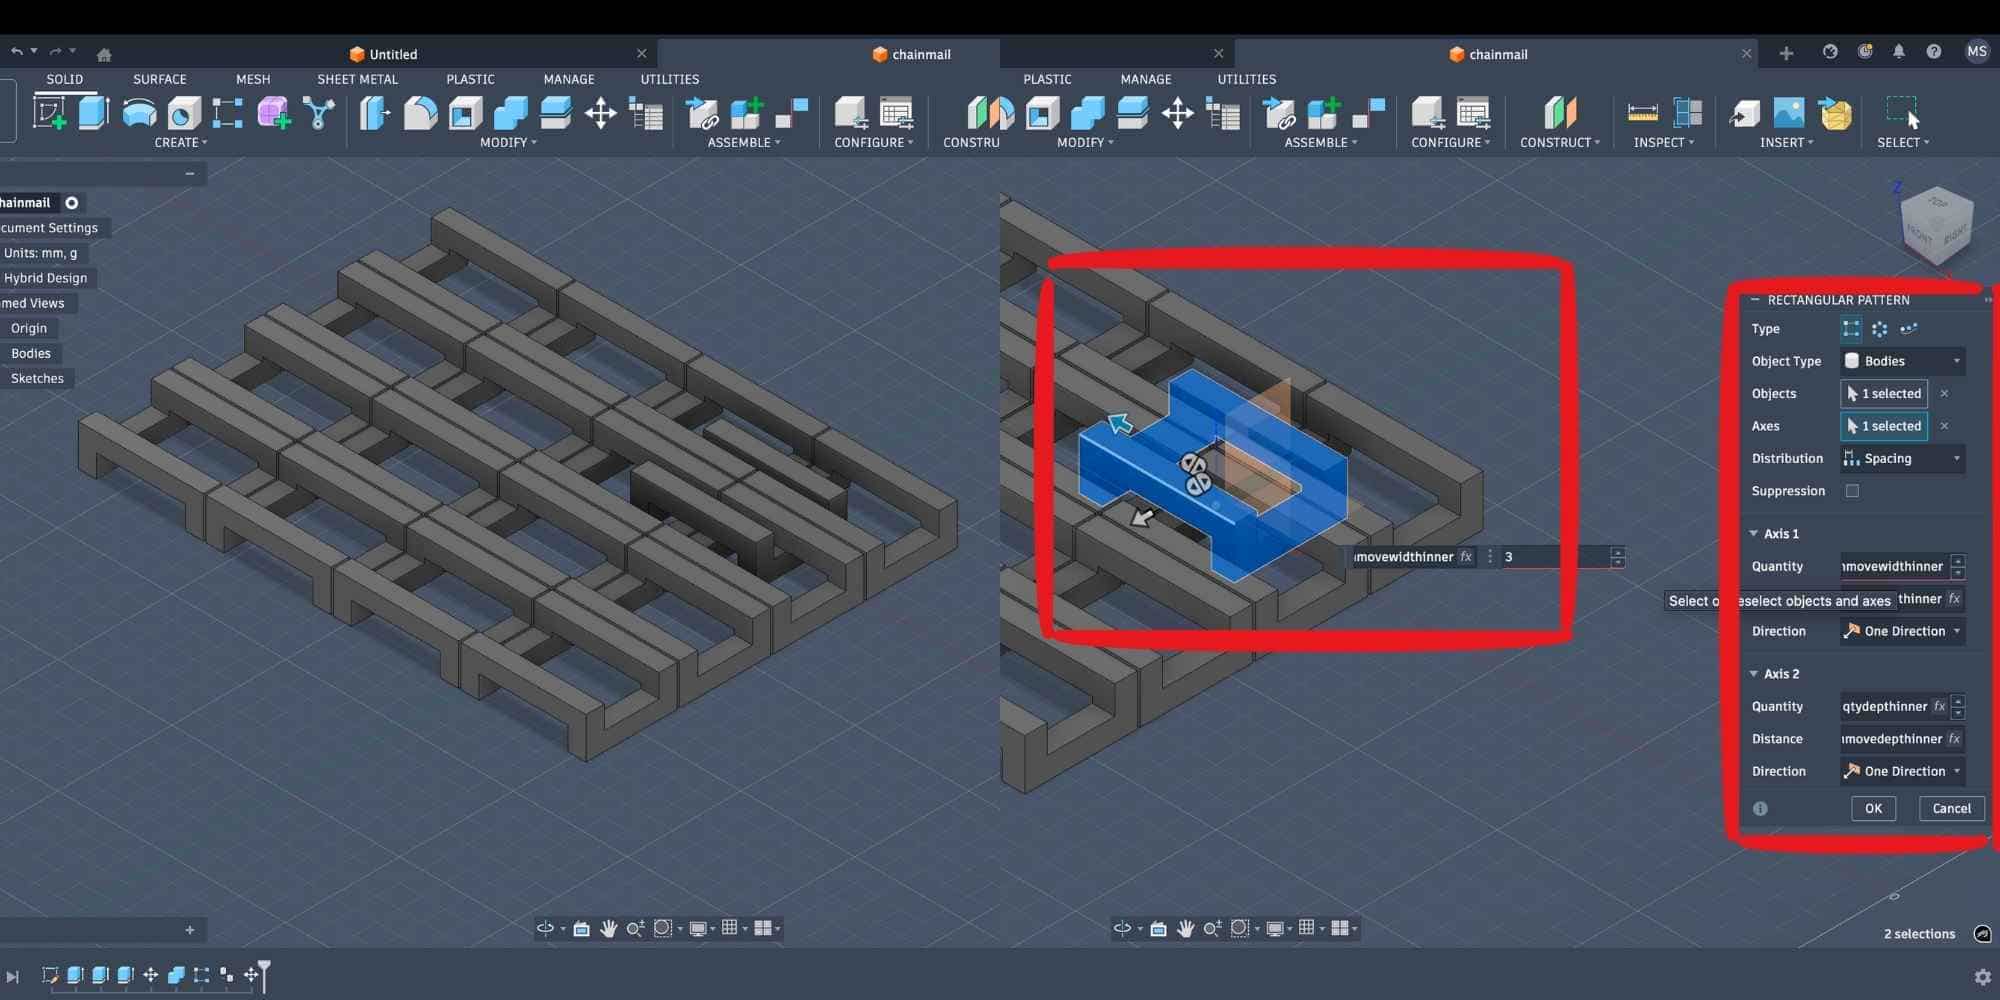Activate Move/Copy tool in right window toolbar
Screen dimensions: 2000x1000
(x=1178, y=113)
